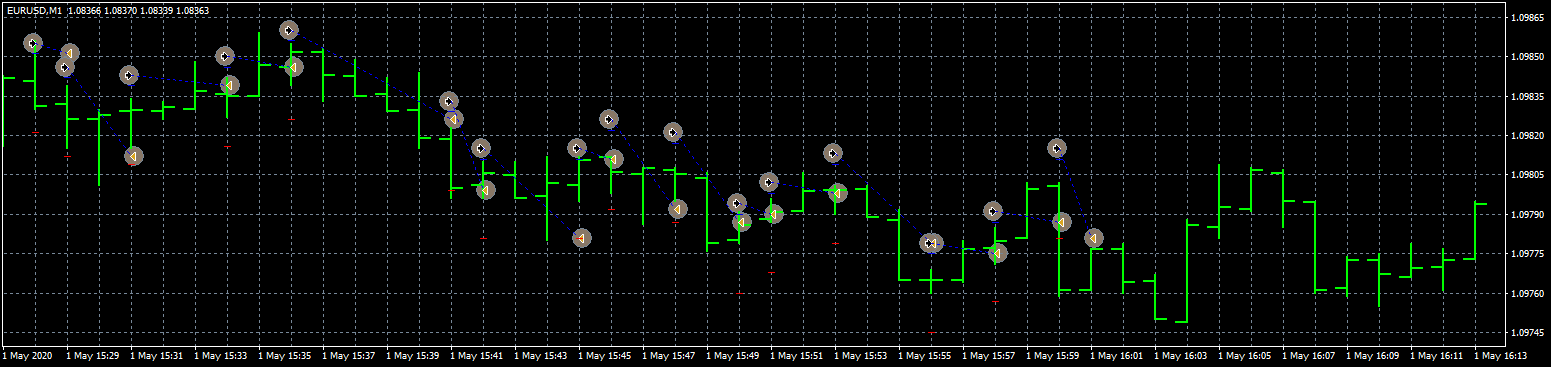Select the entry arrow above the 15:31 bar
The image size is (1551, 367).
point(129,75)
